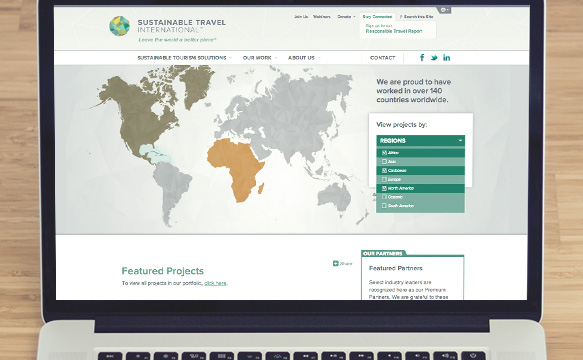Click the 'View projects by:' label
This screenshot has height=360, width=583.
[402, 125]
